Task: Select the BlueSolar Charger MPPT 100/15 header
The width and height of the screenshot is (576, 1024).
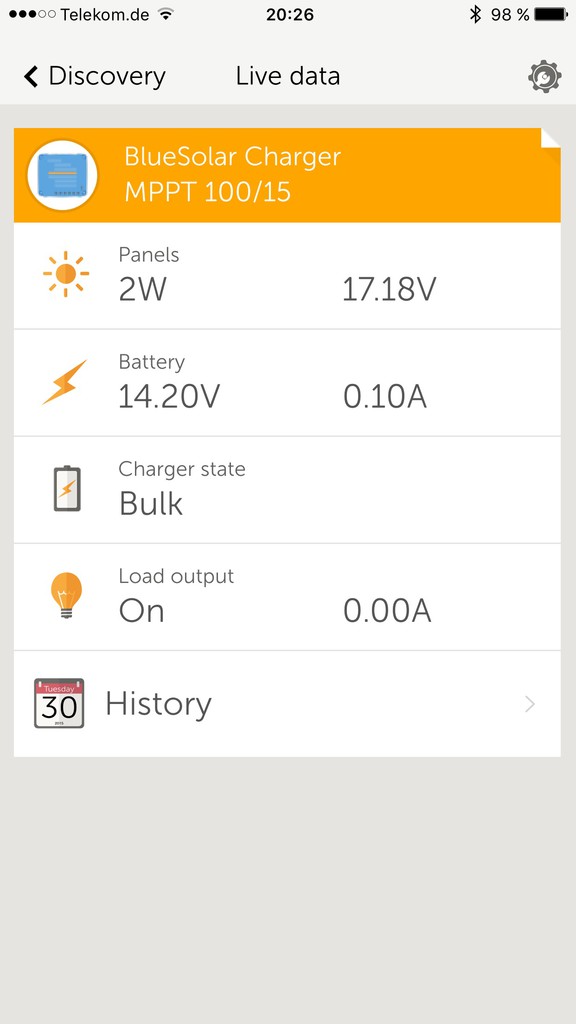Action: [287, 175]
